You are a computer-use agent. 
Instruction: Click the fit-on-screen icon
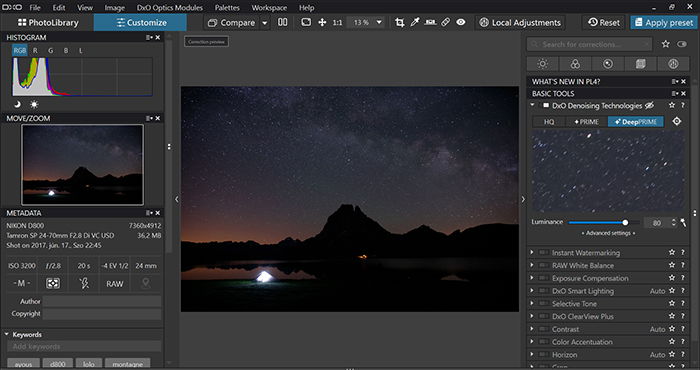tap(306, 22)
